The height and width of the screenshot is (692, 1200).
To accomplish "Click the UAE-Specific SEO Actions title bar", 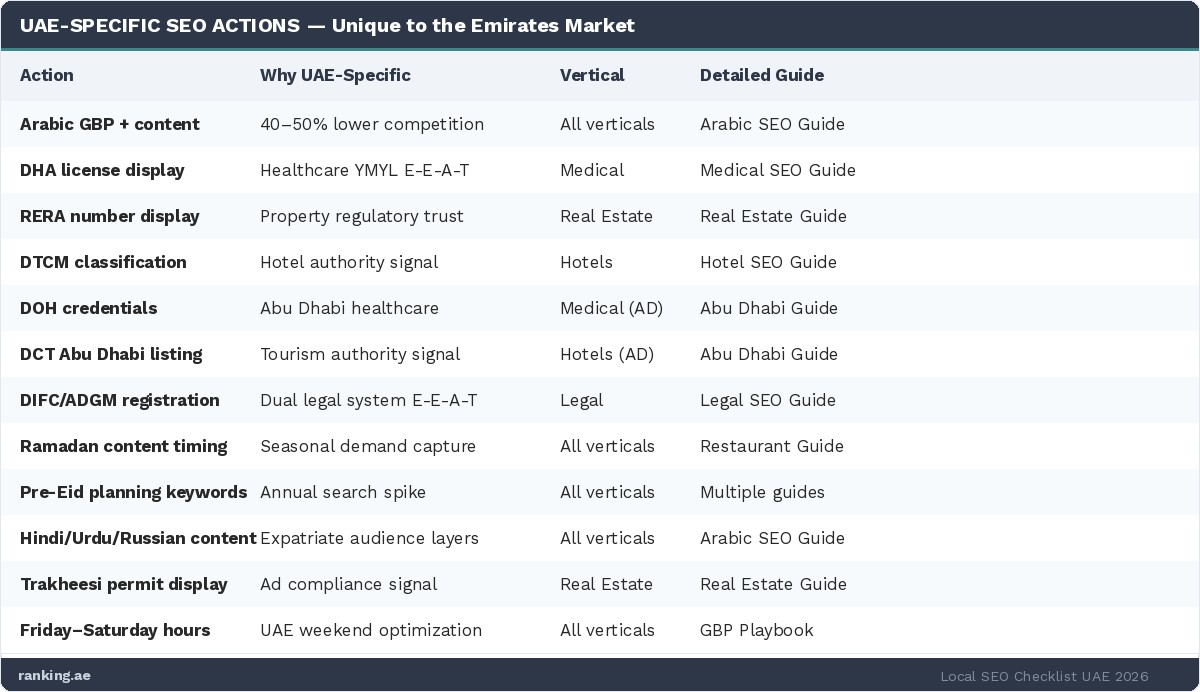I will [327, 25].
